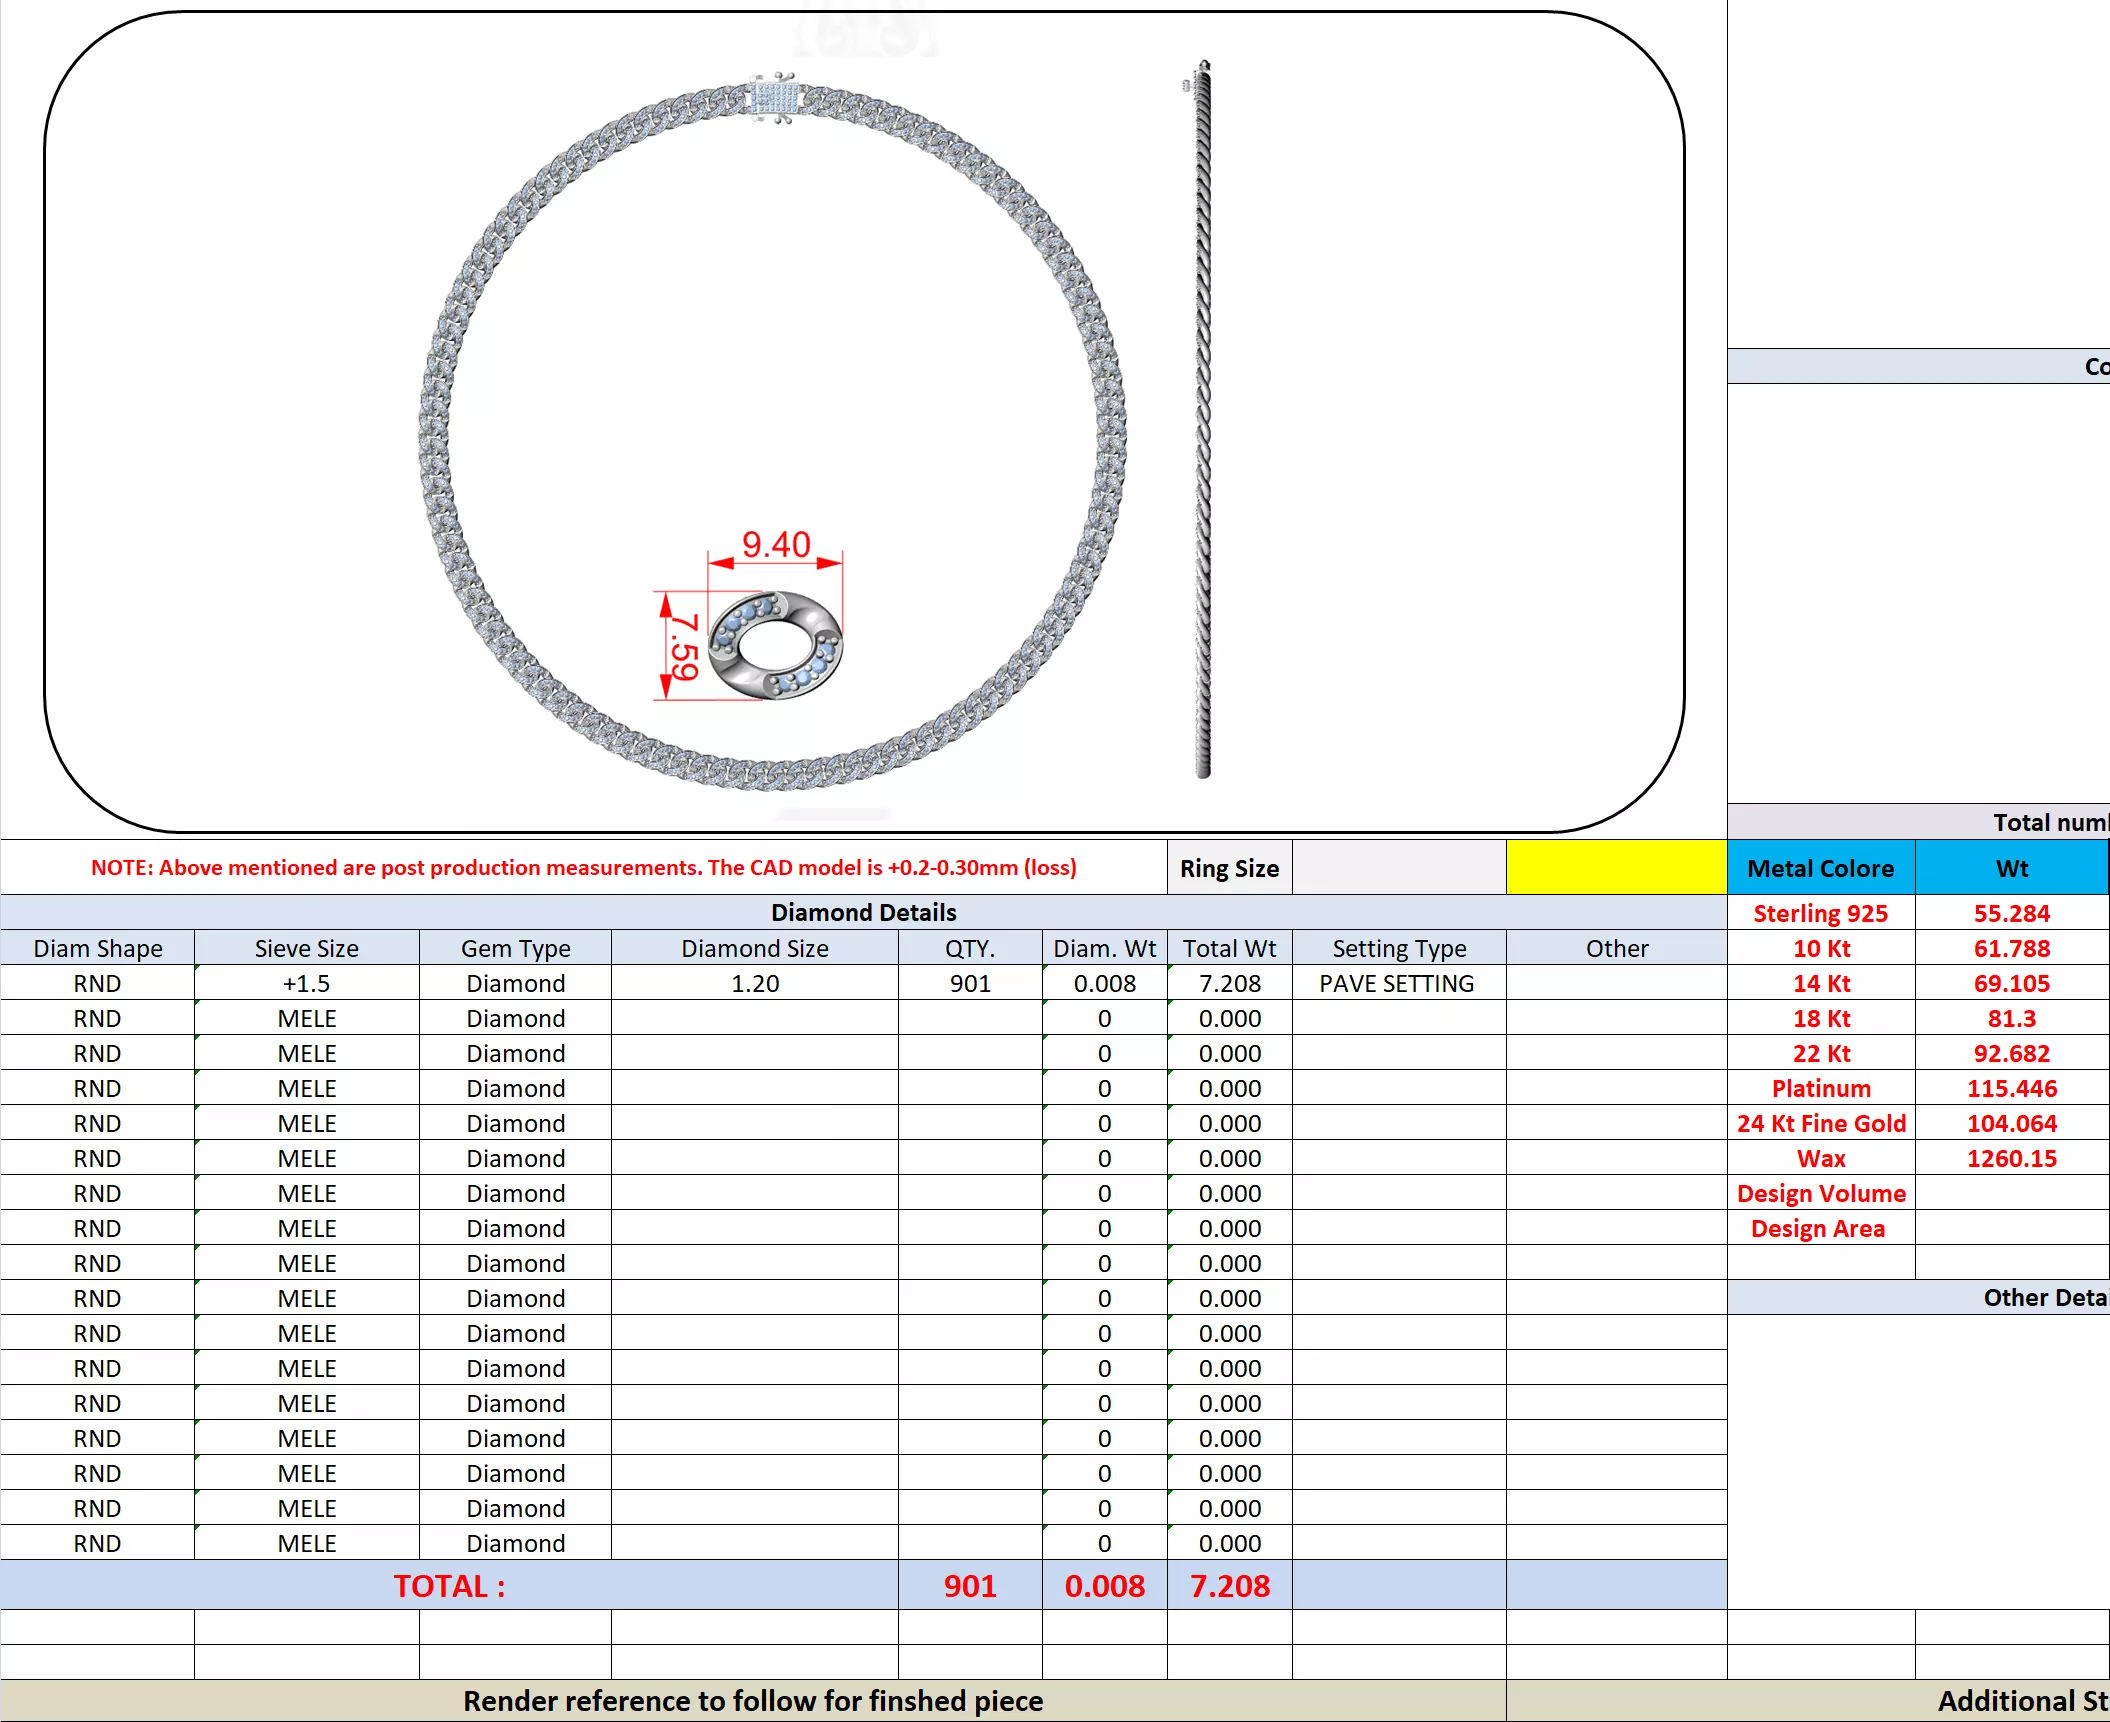This screenshot has width=2110, height=1722.
Task: Select the Setting Type column header
Action: coord(1399,948)
